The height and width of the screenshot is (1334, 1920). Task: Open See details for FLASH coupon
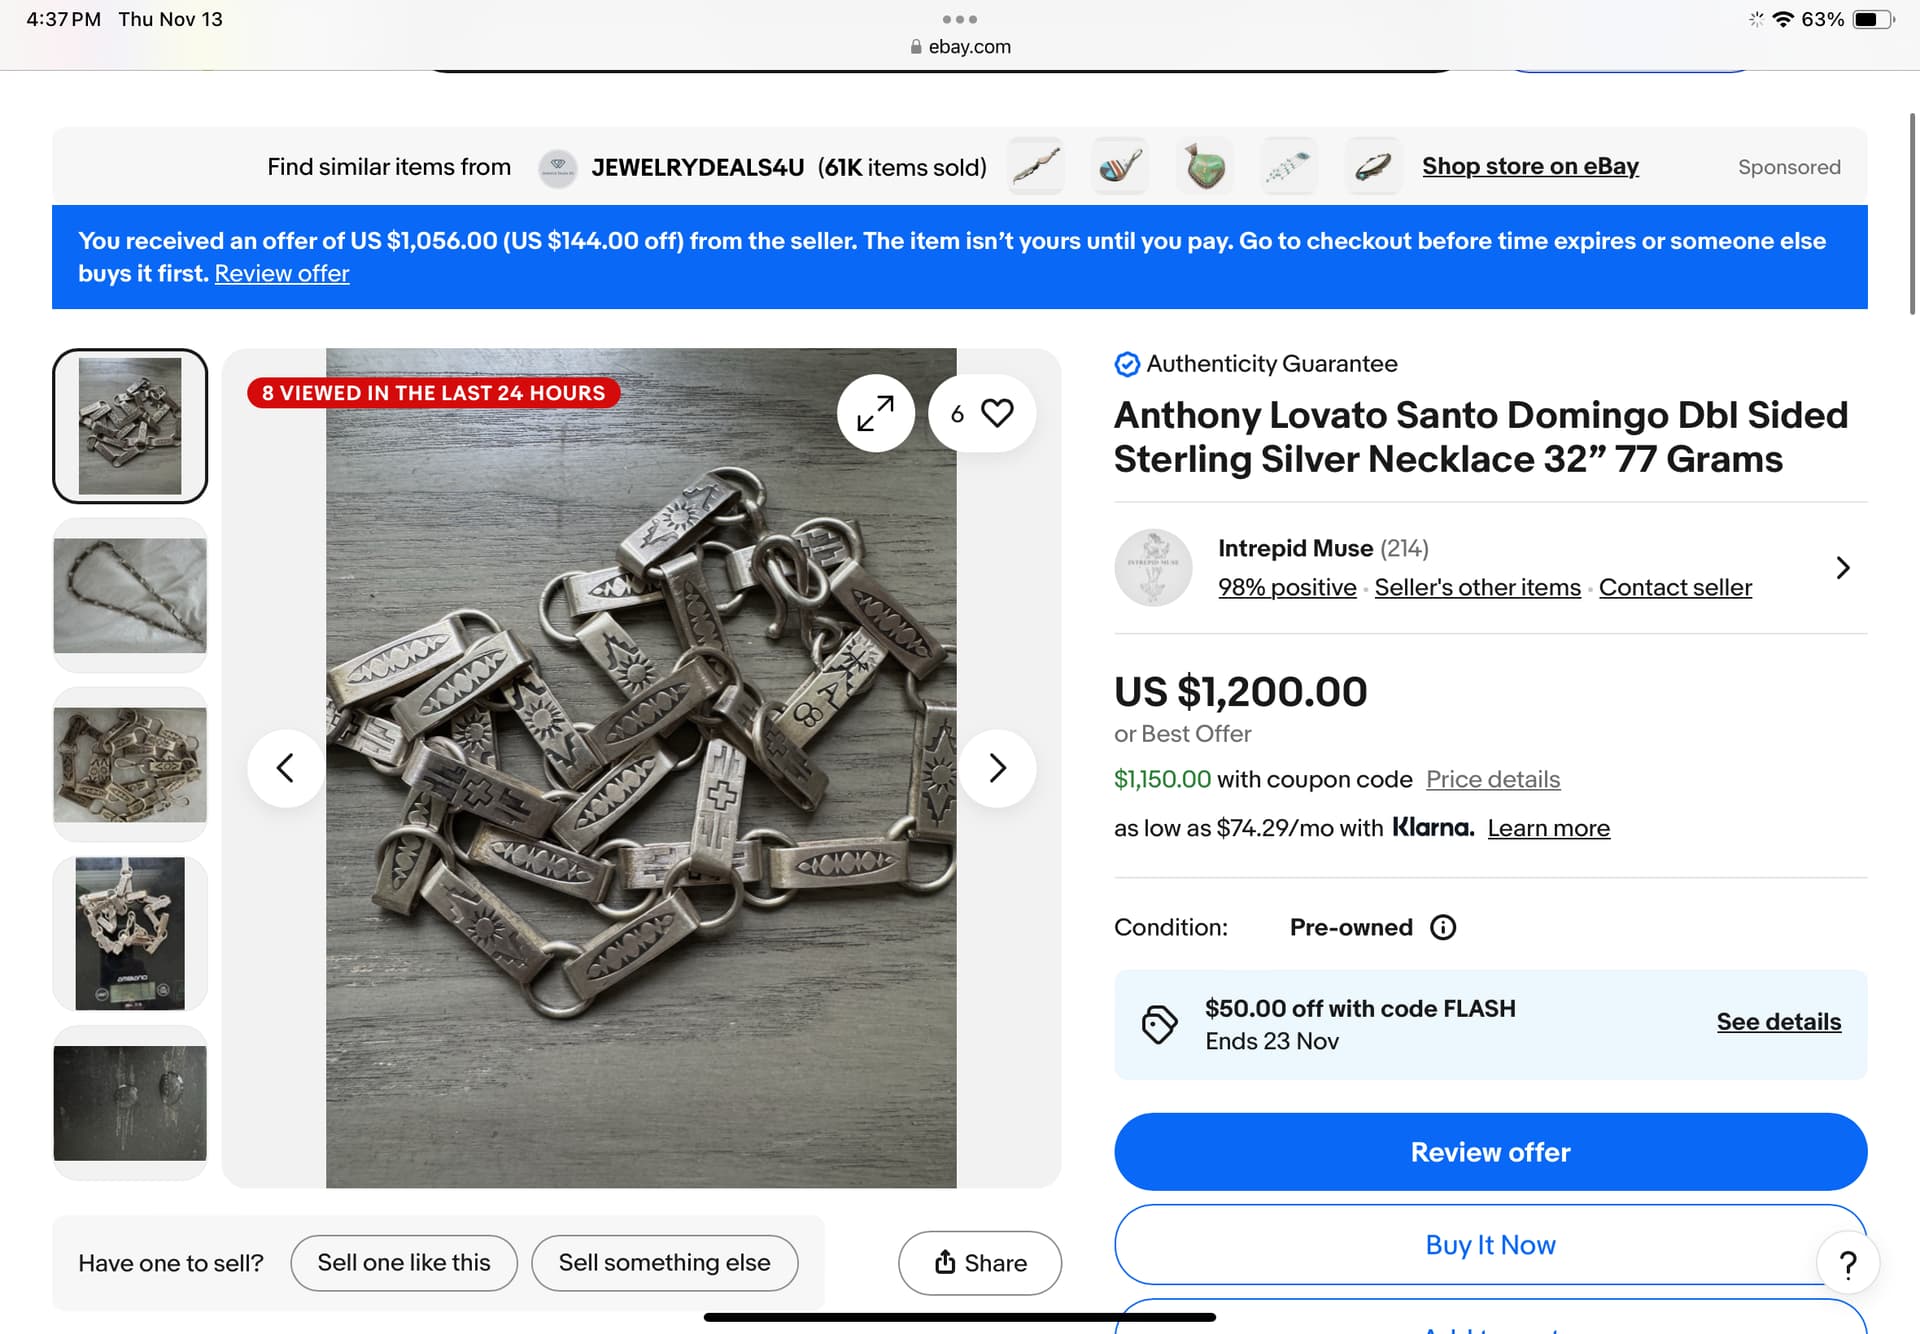tap(1778, 1022)
